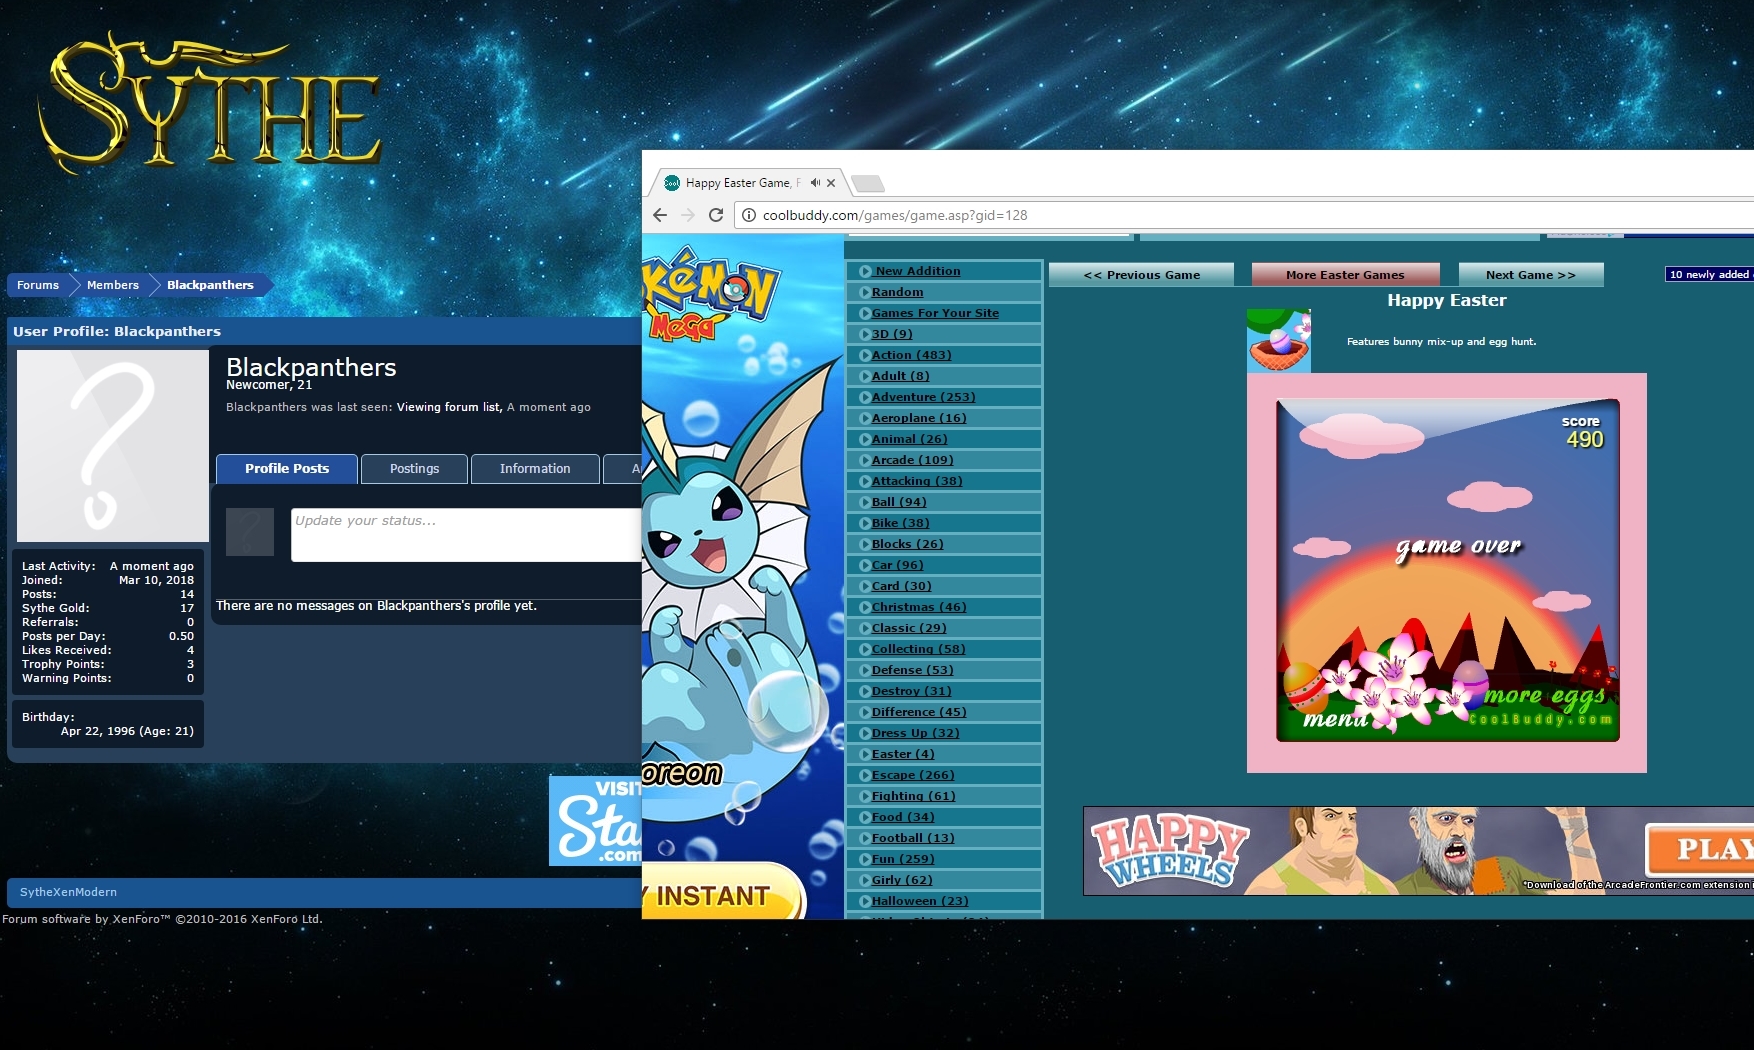The image size is (1754, 1050).
Task: Open the Adult (8) category
Action: [x=900, y=376]
